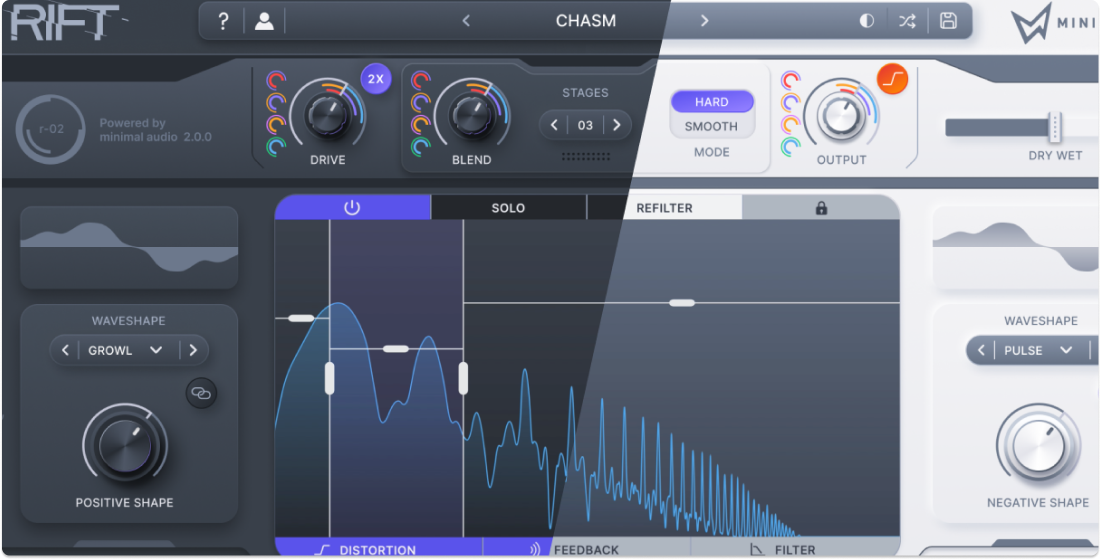This screenshot has height=560, width=1101.
Task: Click the green modulation ring beside BLEND
Action: pos(421,147)
